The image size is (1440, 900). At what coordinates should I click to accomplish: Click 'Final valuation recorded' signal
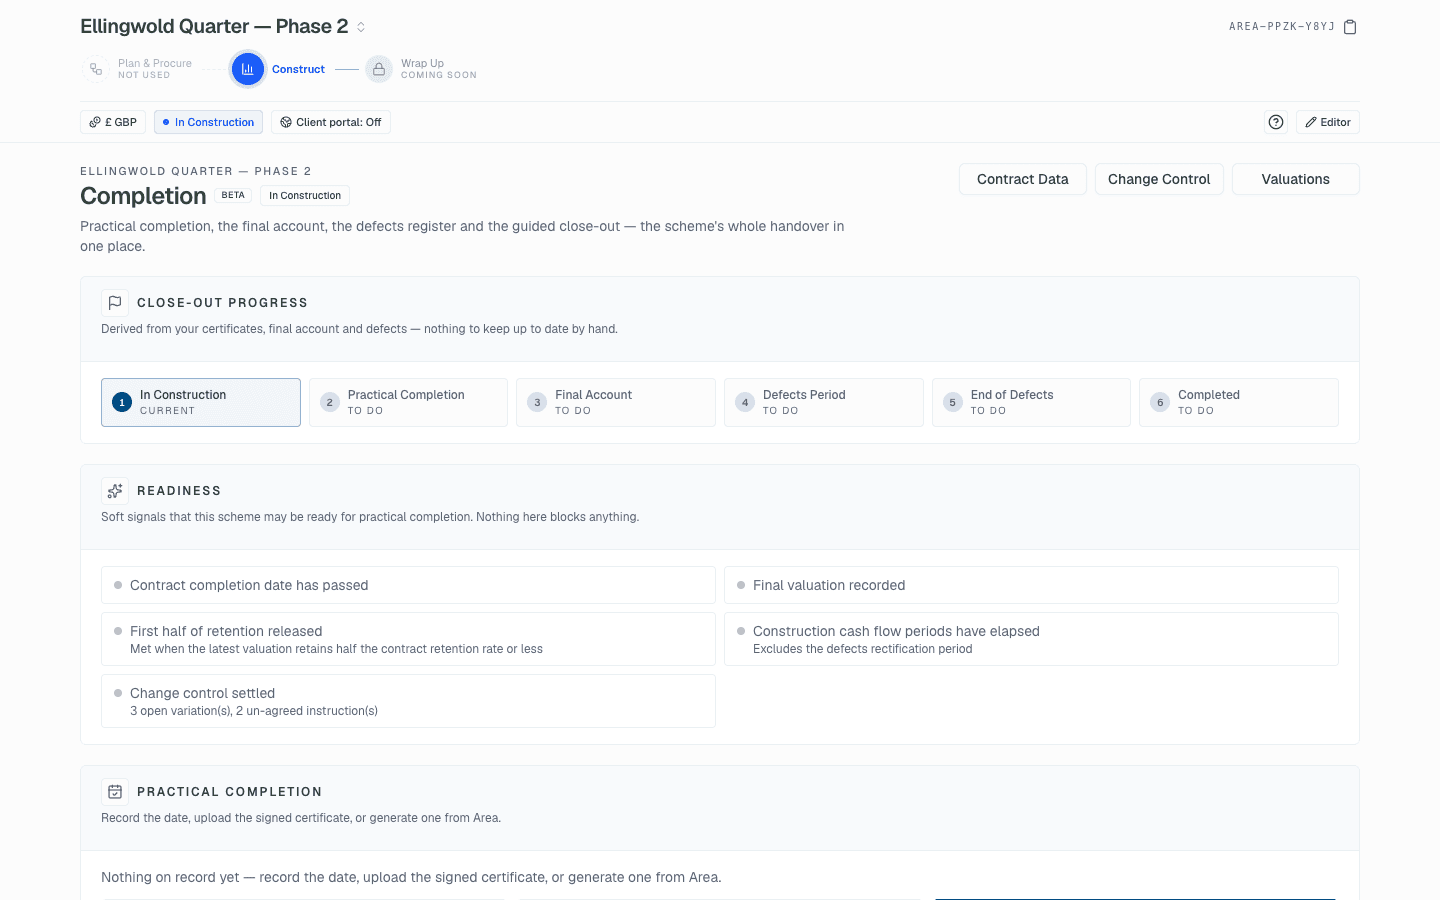pos(1031,585)
